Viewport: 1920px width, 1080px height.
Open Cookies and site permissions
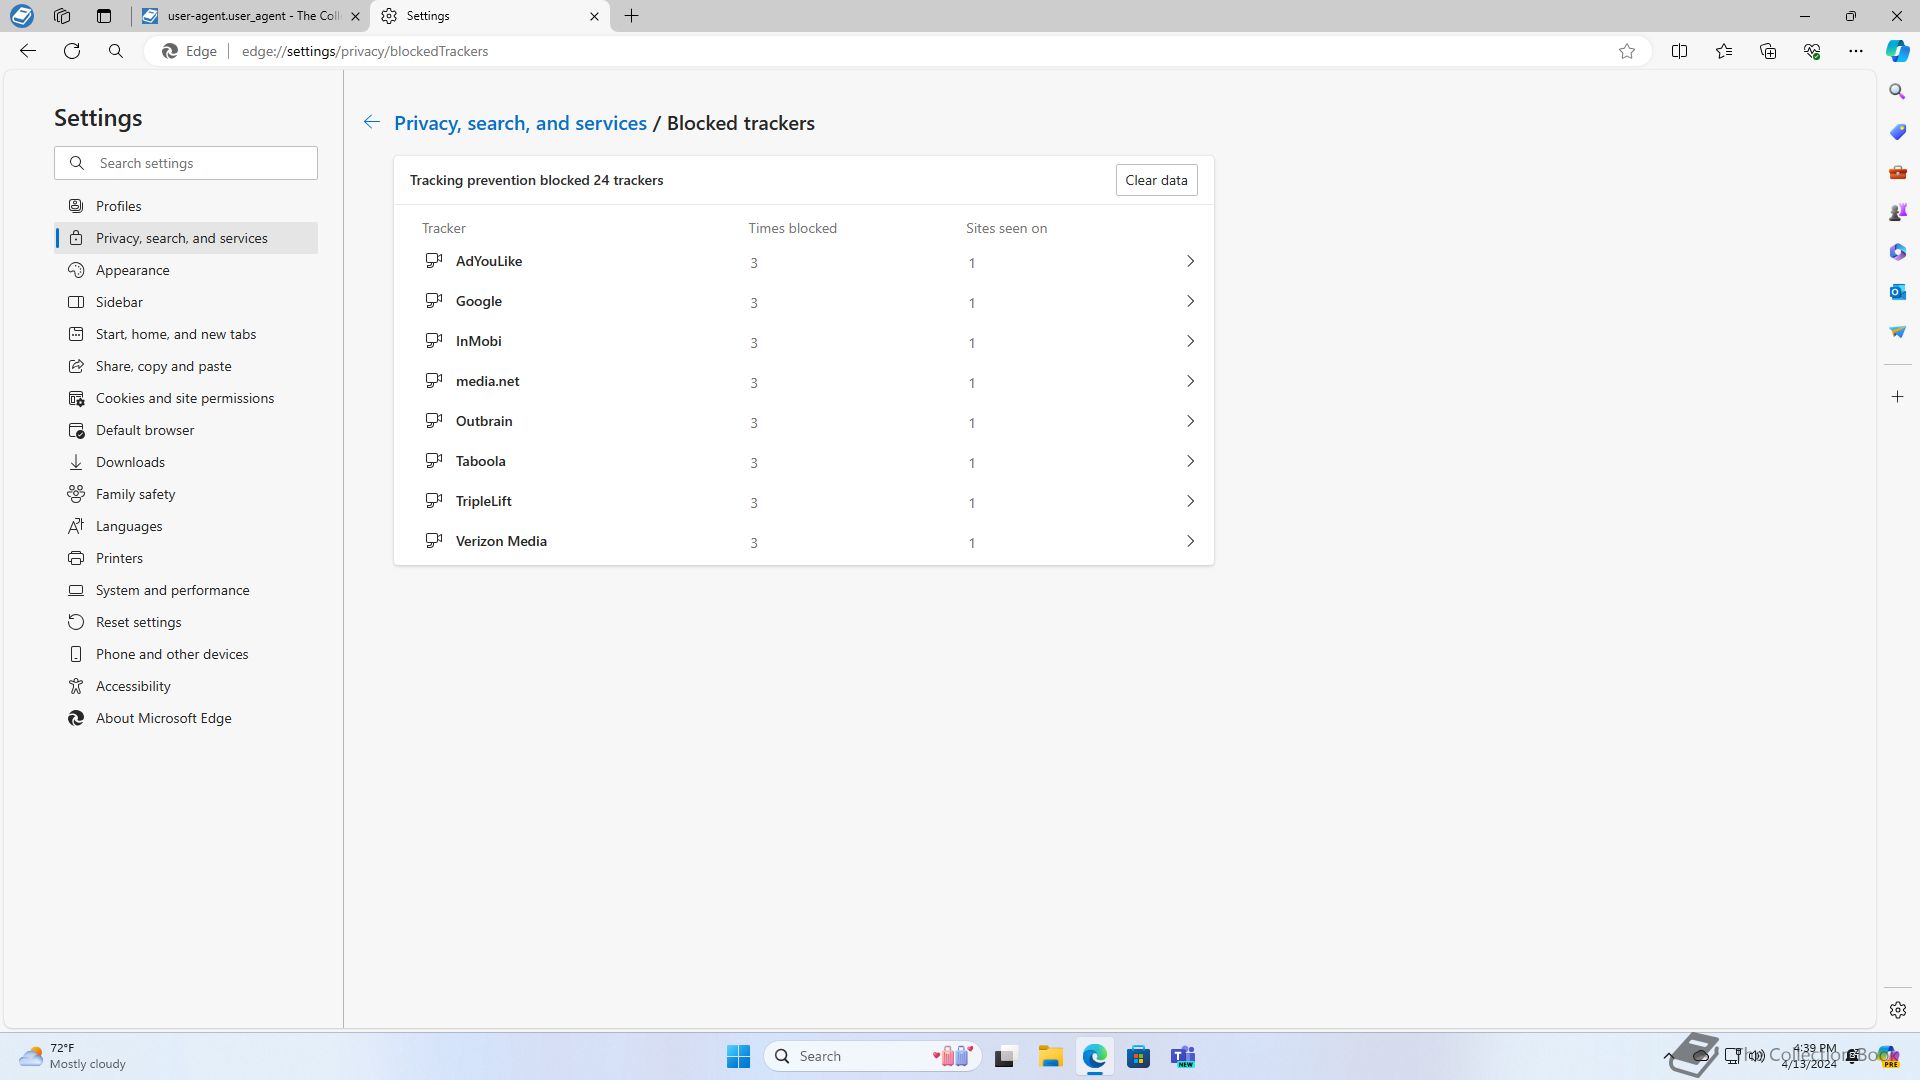pyautogui.click(x=186, y=398)
